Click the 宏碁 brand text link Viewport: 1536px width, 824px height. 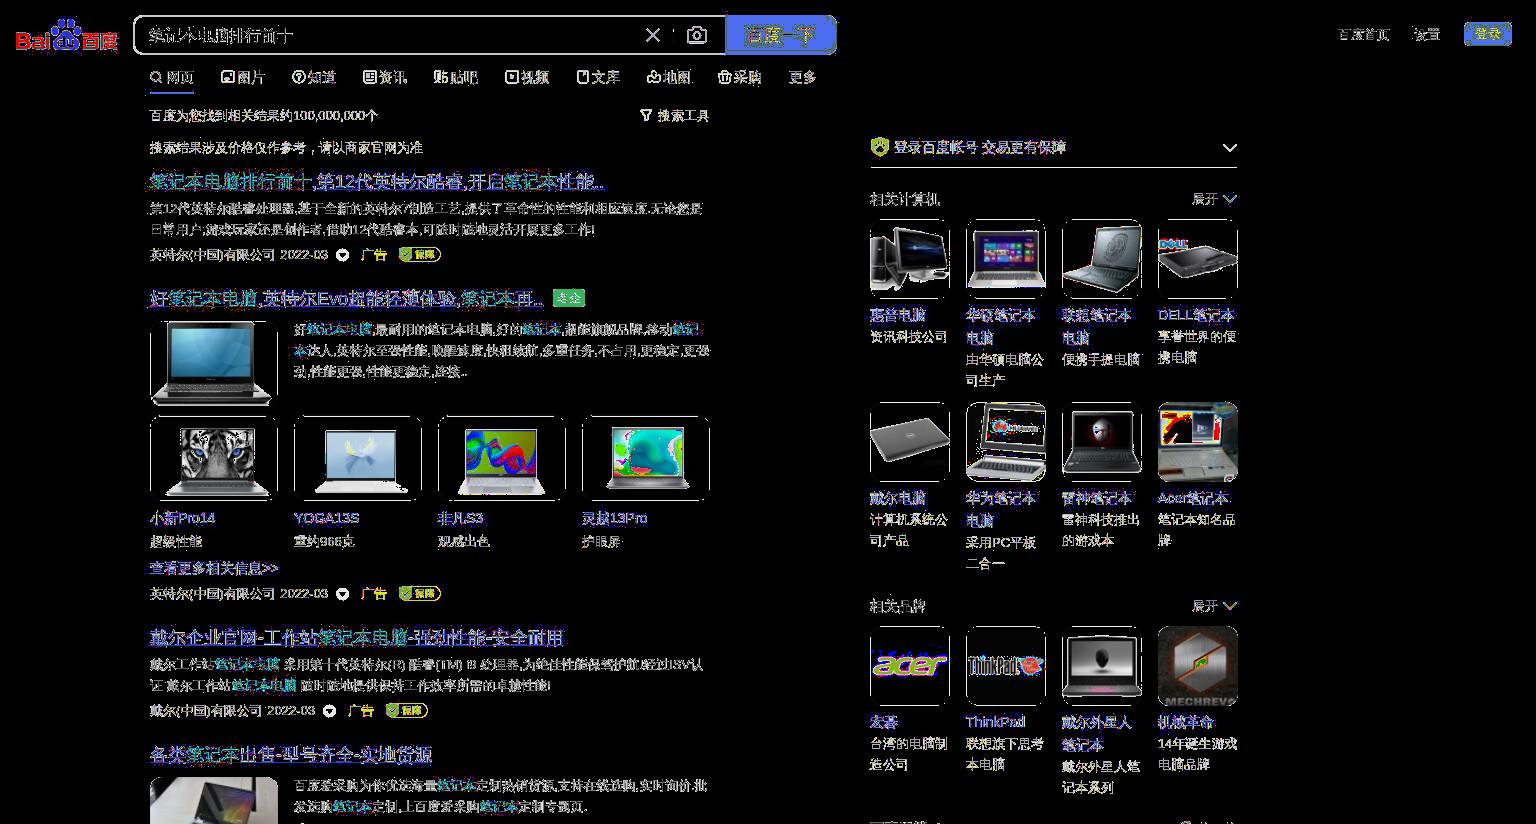click(x=884, y=722)
